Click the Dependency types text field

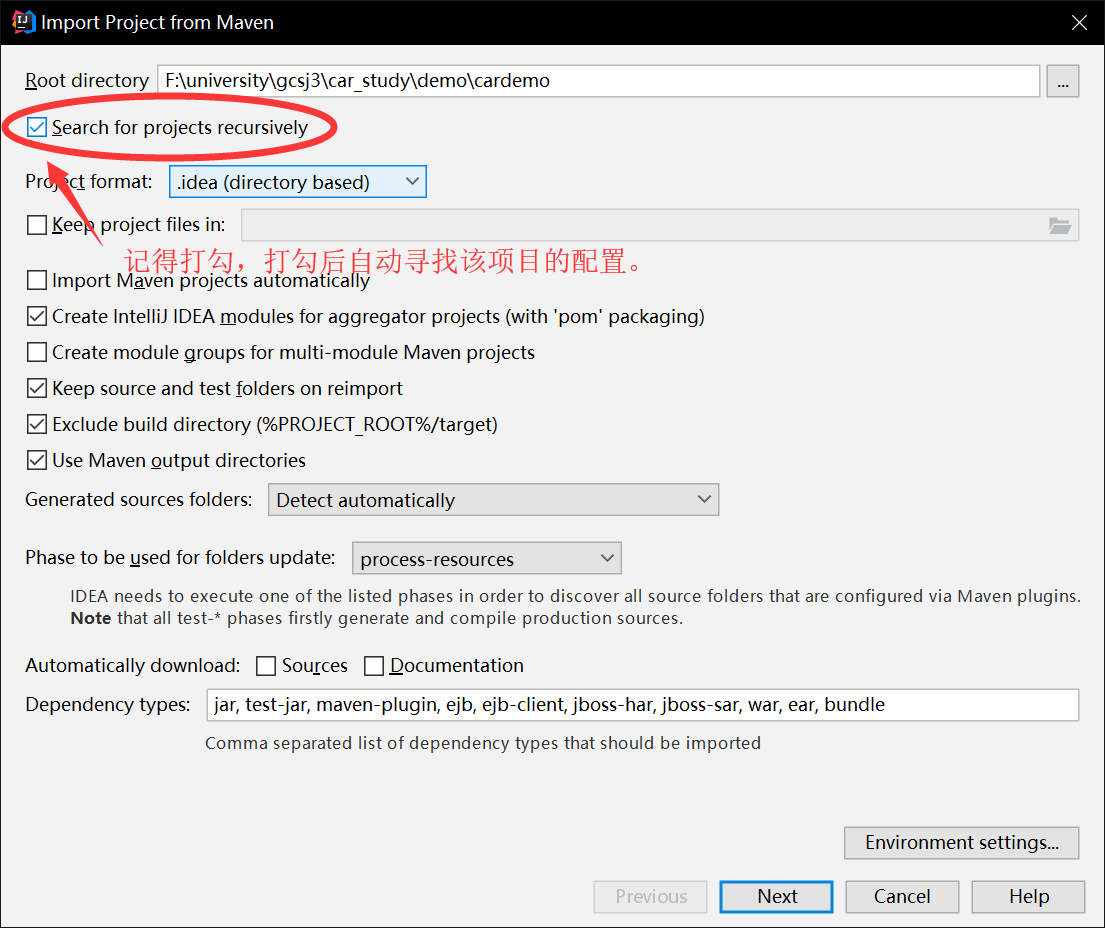coord(642,705)
